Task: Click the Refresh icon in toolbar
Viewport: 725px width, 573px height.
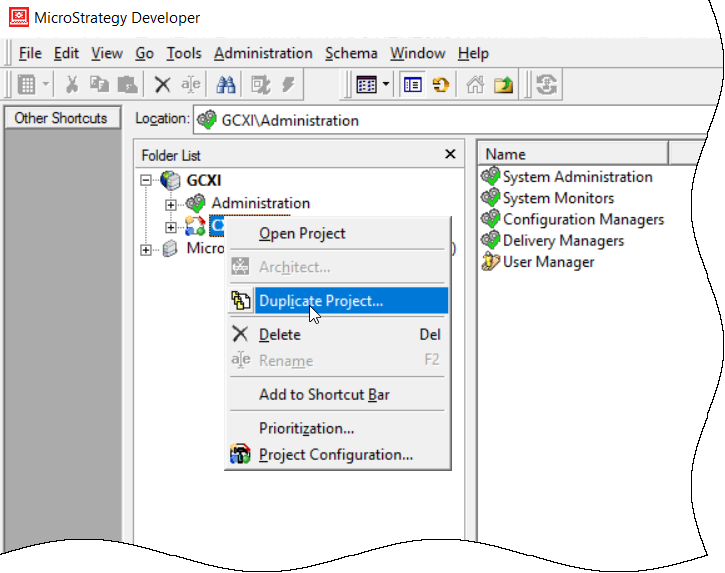Action: pos(546,85)
